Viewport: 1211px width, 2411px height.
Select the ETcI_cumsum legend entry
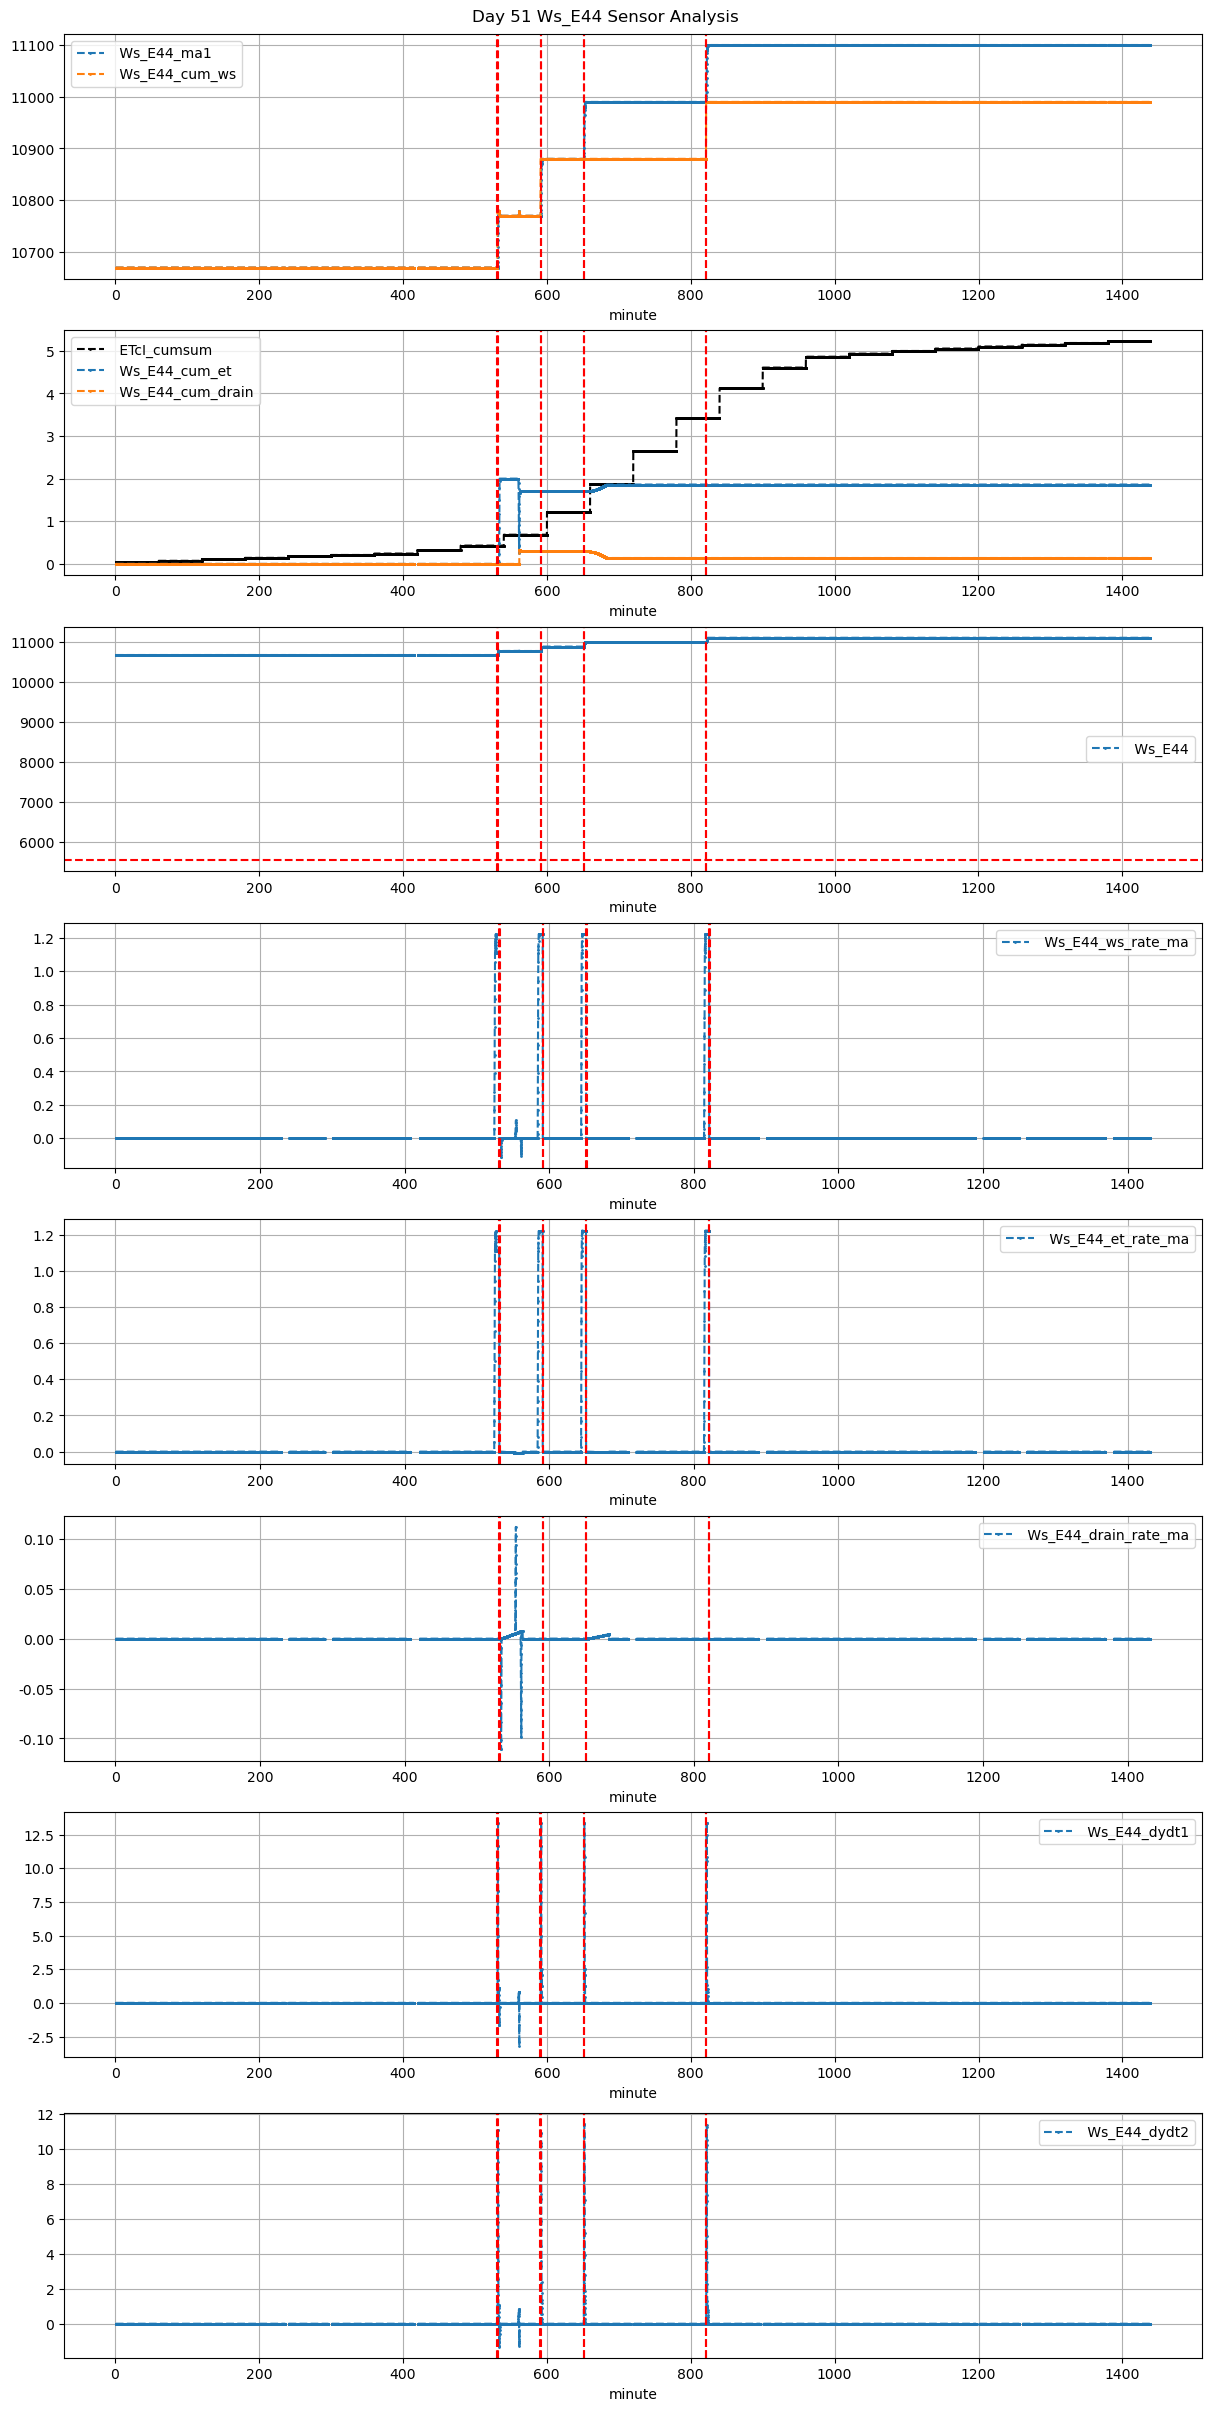(x=165, y=350)
